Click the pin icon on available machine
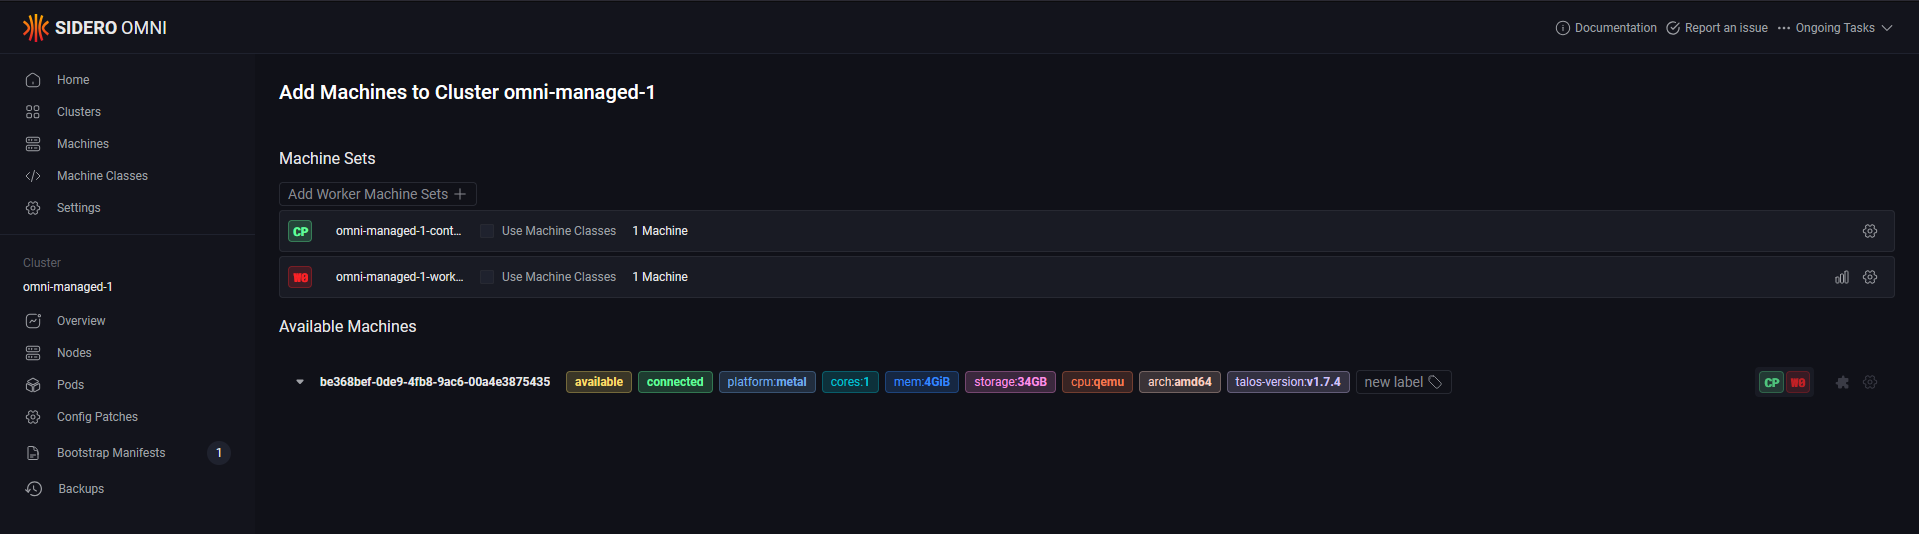Viewport: 1919px width, 534px height. 1842,382
